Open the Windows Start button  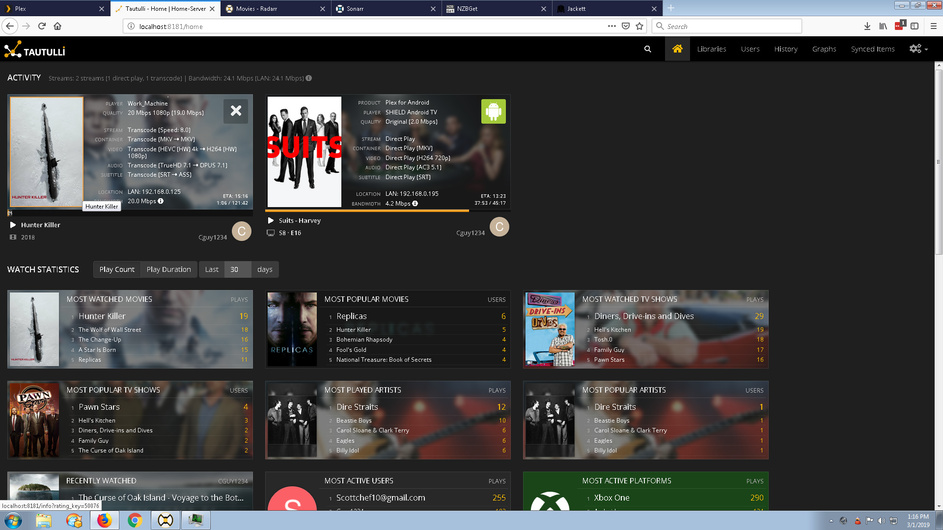coord(13,520)
